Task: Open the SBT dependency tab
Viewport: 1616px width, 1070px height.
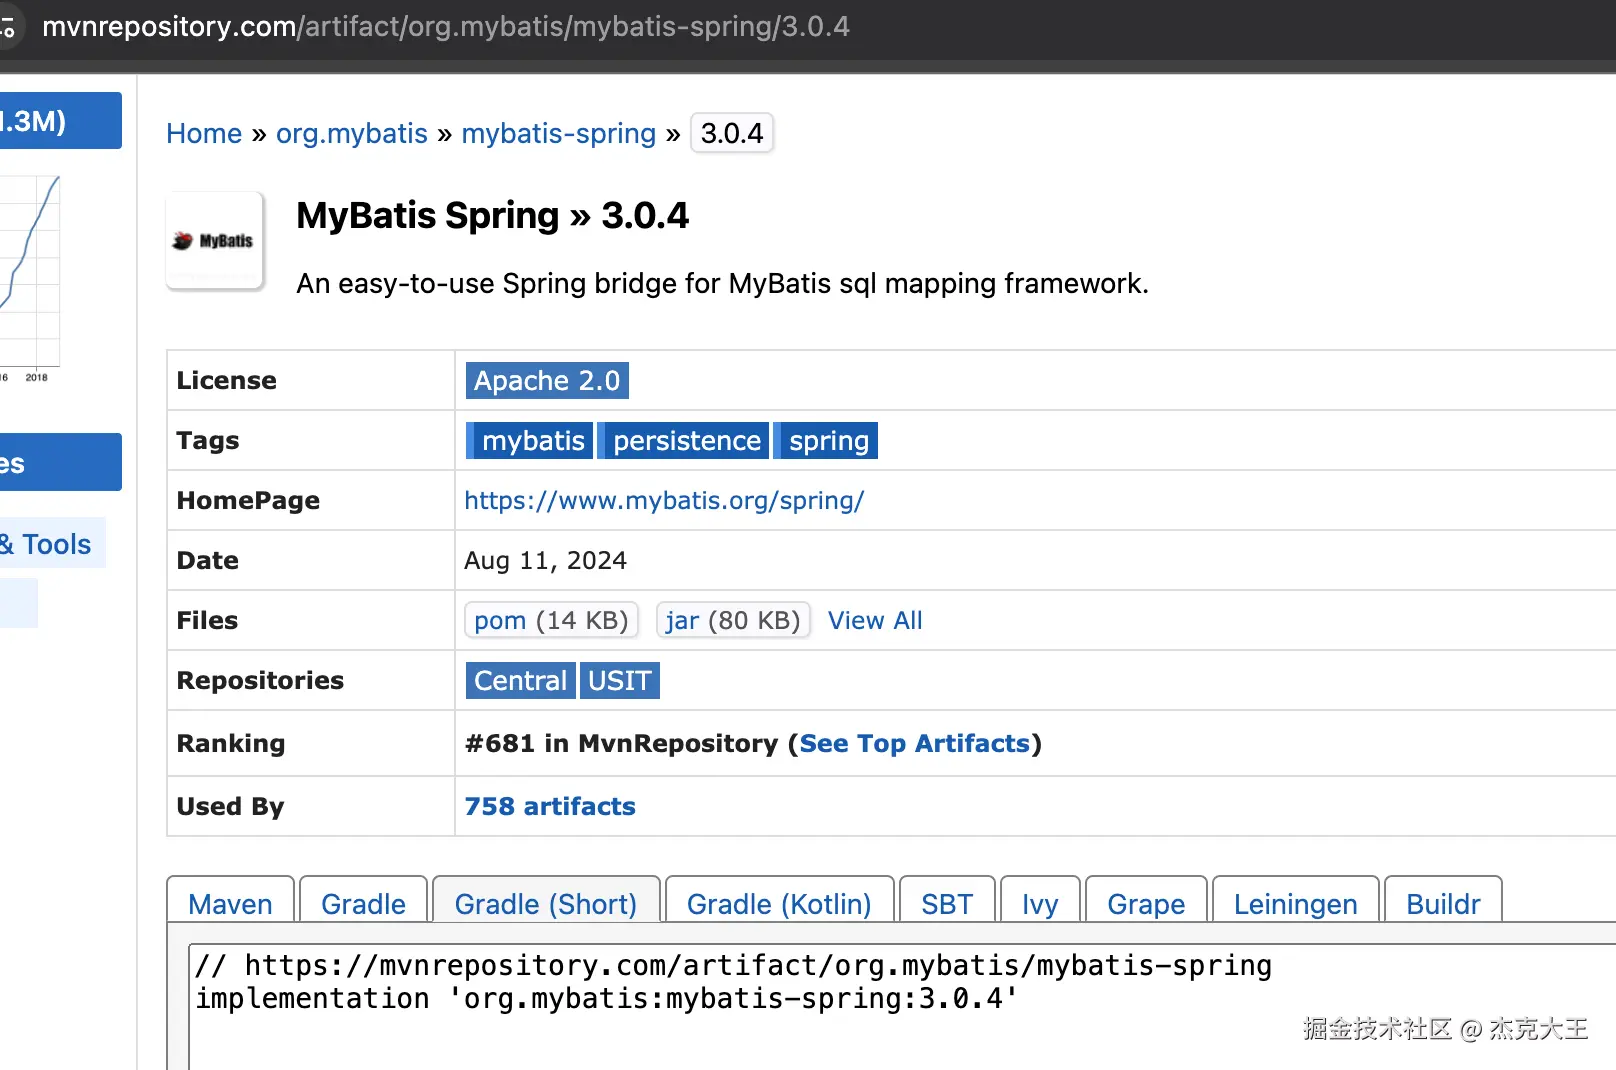Action: (x=946, y=904)
